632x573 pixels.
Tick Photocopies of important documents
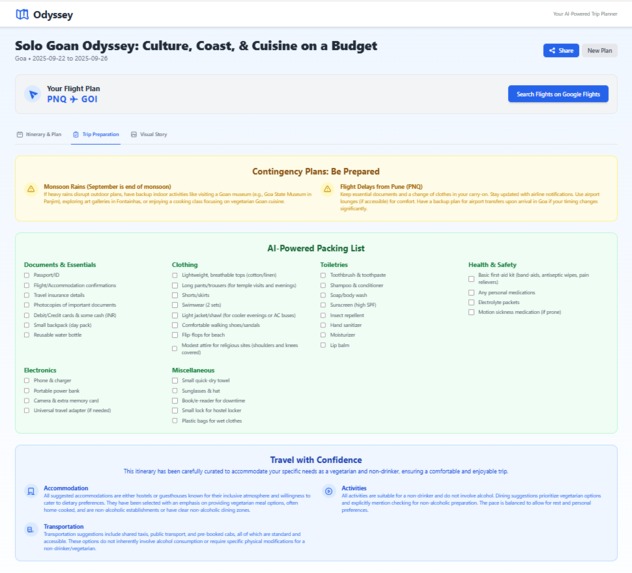(x=27, y=305)
